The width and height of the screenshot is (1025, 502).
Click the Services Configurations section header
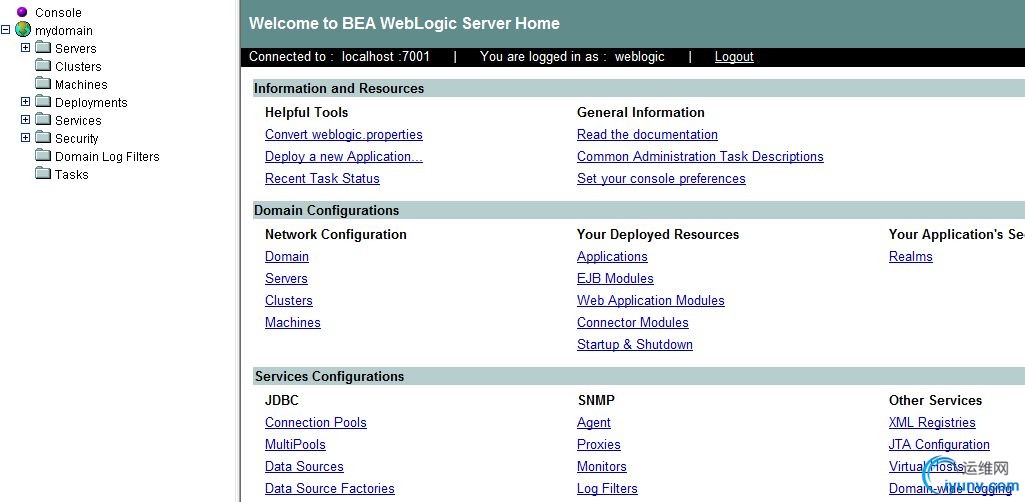coord(639,376)
